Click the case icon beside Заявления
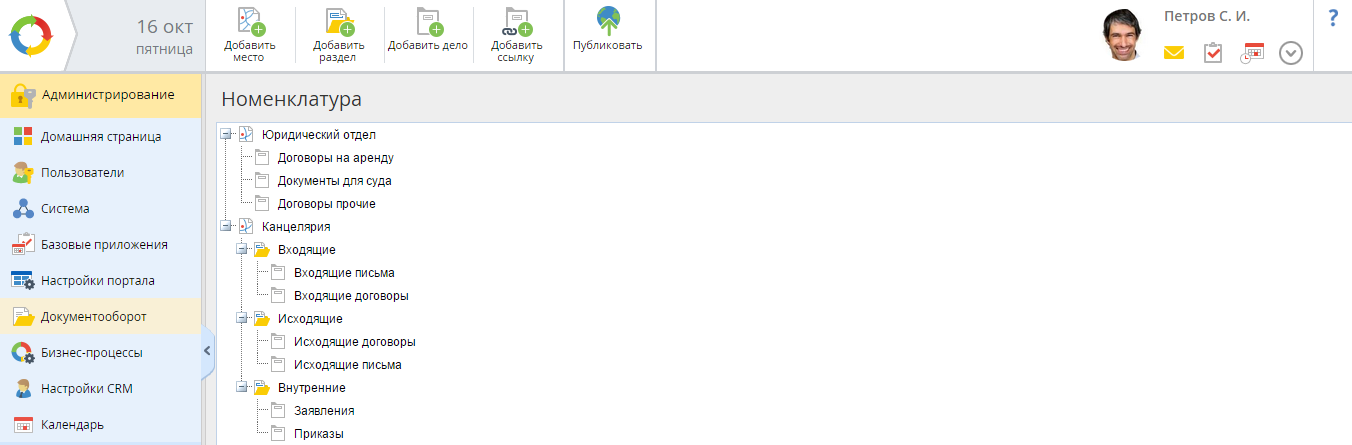The height and width of the screenshot is (445, 1352). pyautogui.click(x=278, y=410)
